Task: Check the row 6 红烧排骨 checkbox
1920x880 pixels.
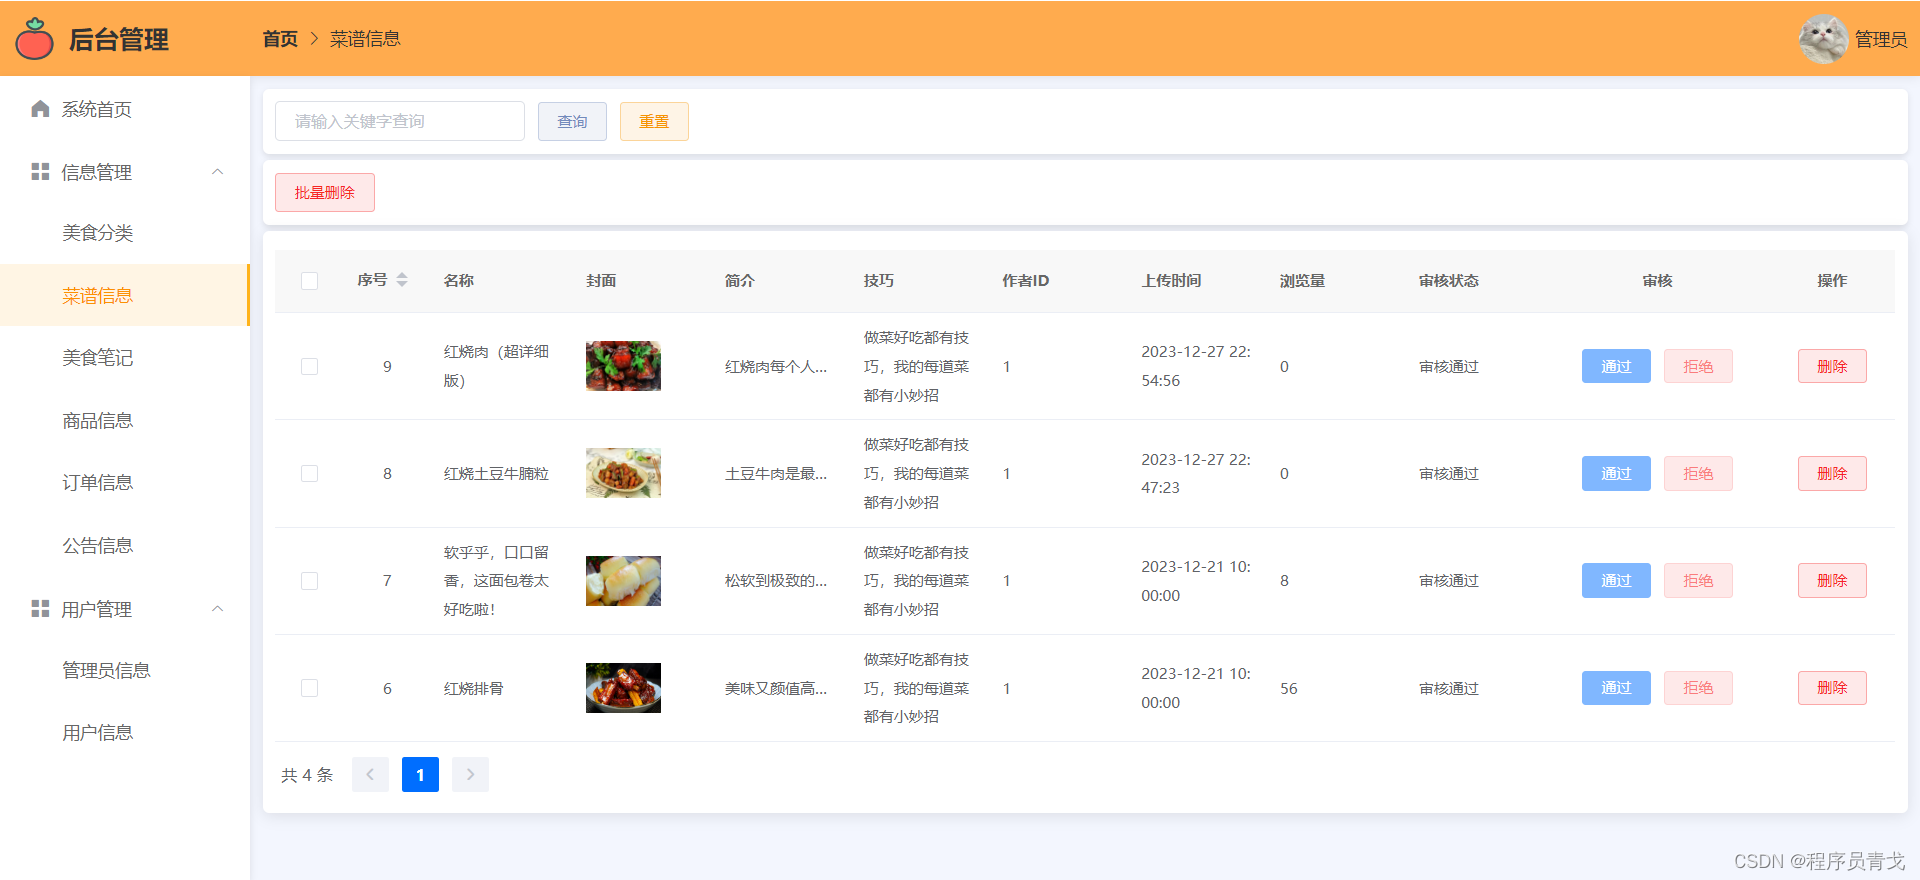Action: tap(310, 688)
